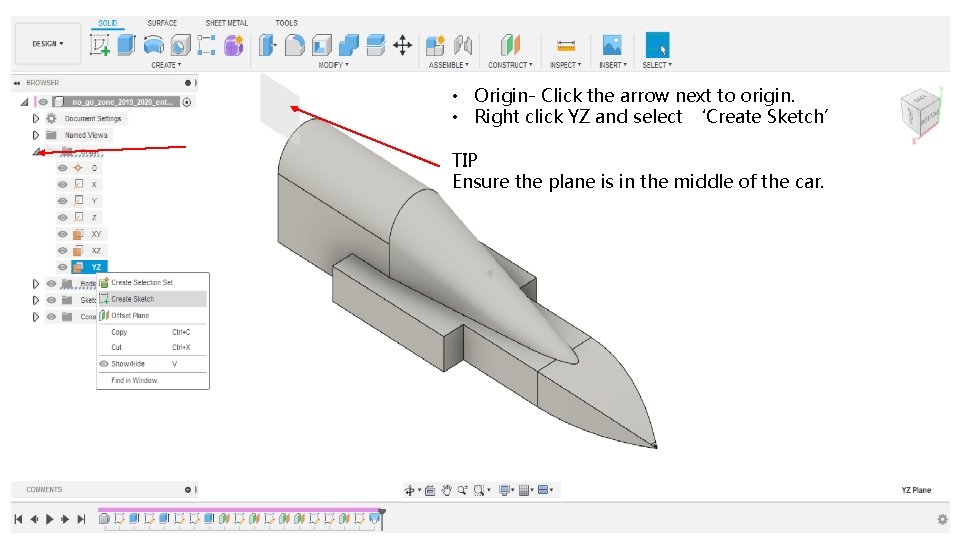Click the Look At icon in navigation bar
The height and width of the screenshot is (540, 960).
pos(430,490)
